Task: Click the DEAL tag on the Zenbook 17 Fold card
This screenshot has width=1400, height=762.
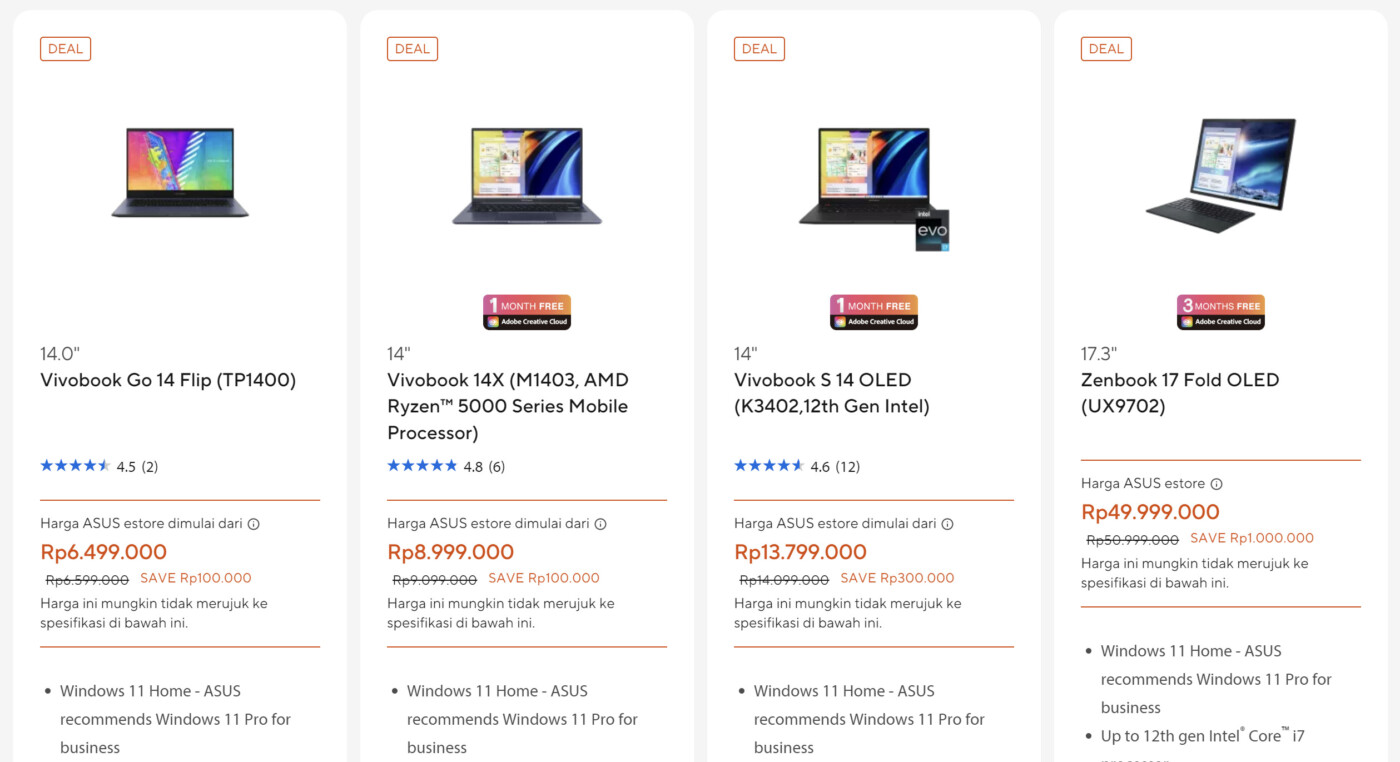Action: pyautogui.click(x=1106, y=47)
